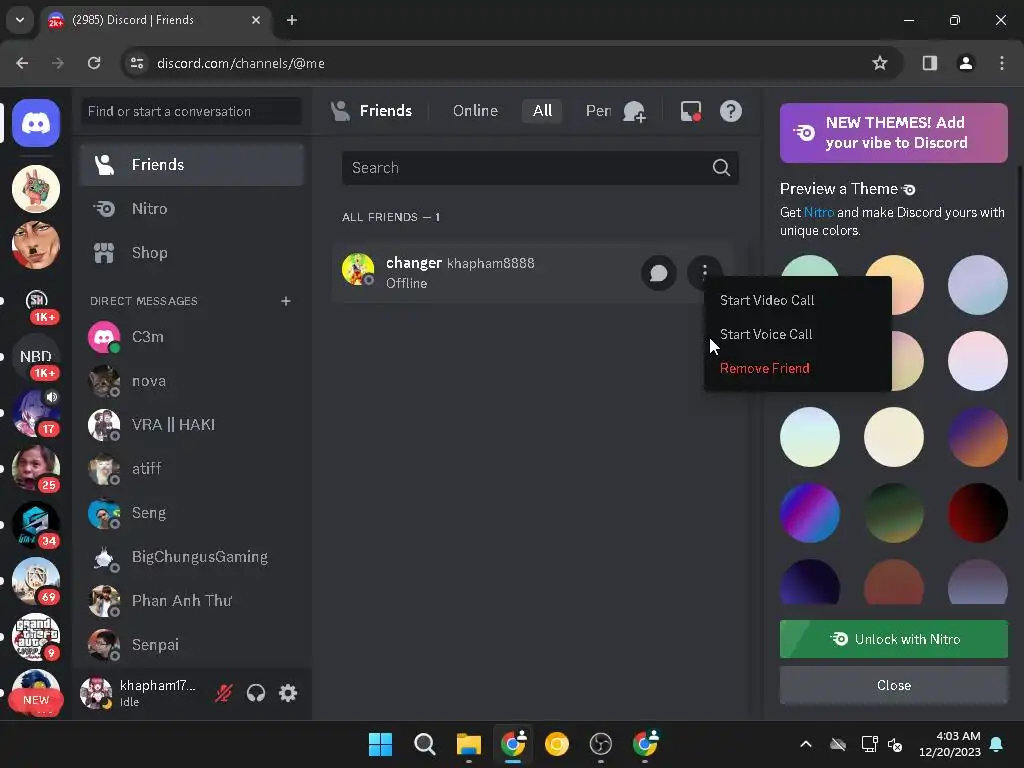Open Nitro in the sidebar
The image size is (1024, 768).
192,209
